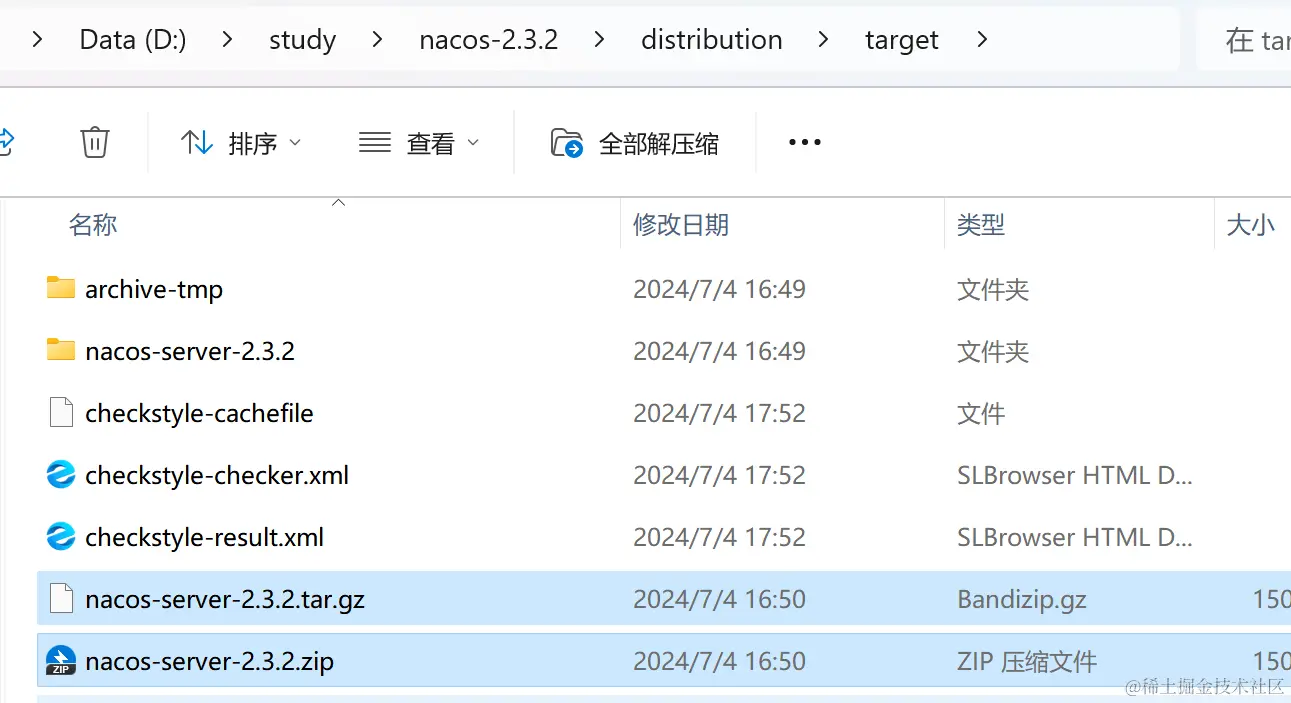Click the Data (D:) breadcrumb
The image size is (1291, 703).
click(133, 40)
